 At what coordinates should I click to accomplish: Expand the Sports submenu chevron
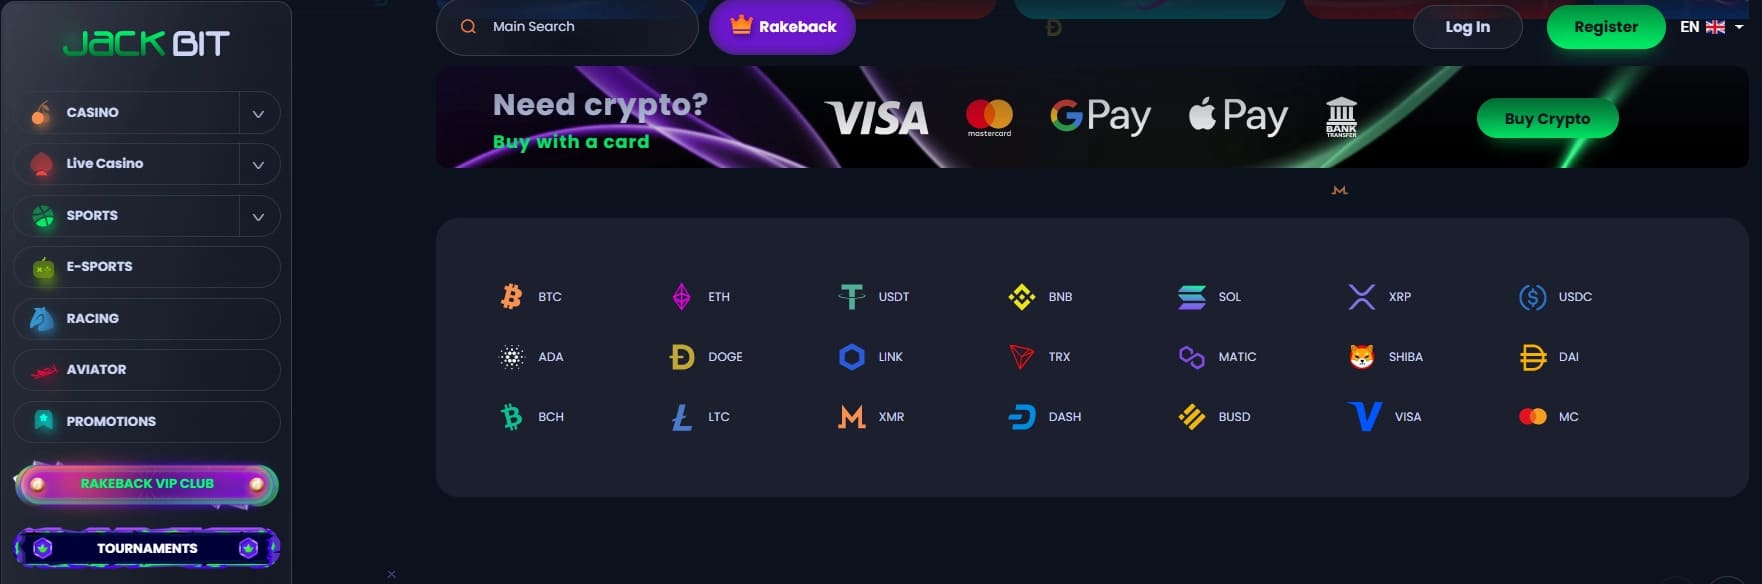(x=258, y=216)
